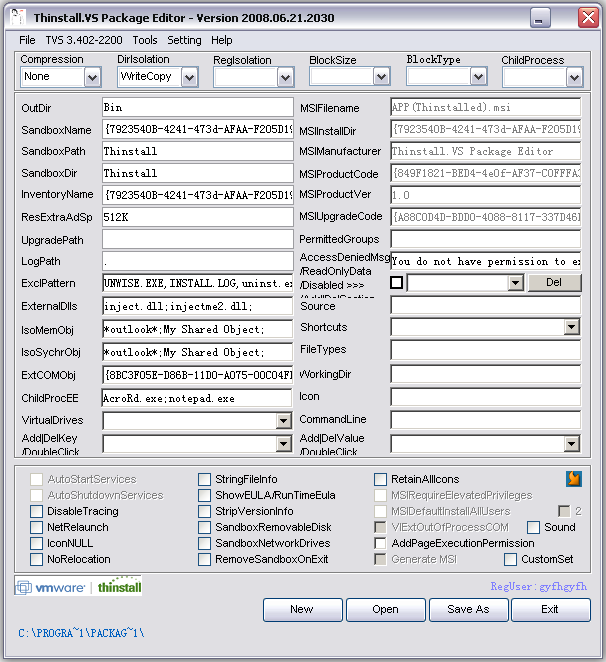The image size is (606, 662).
Task: Enable DisableTracing checkbox
Action: pos(36,511)
